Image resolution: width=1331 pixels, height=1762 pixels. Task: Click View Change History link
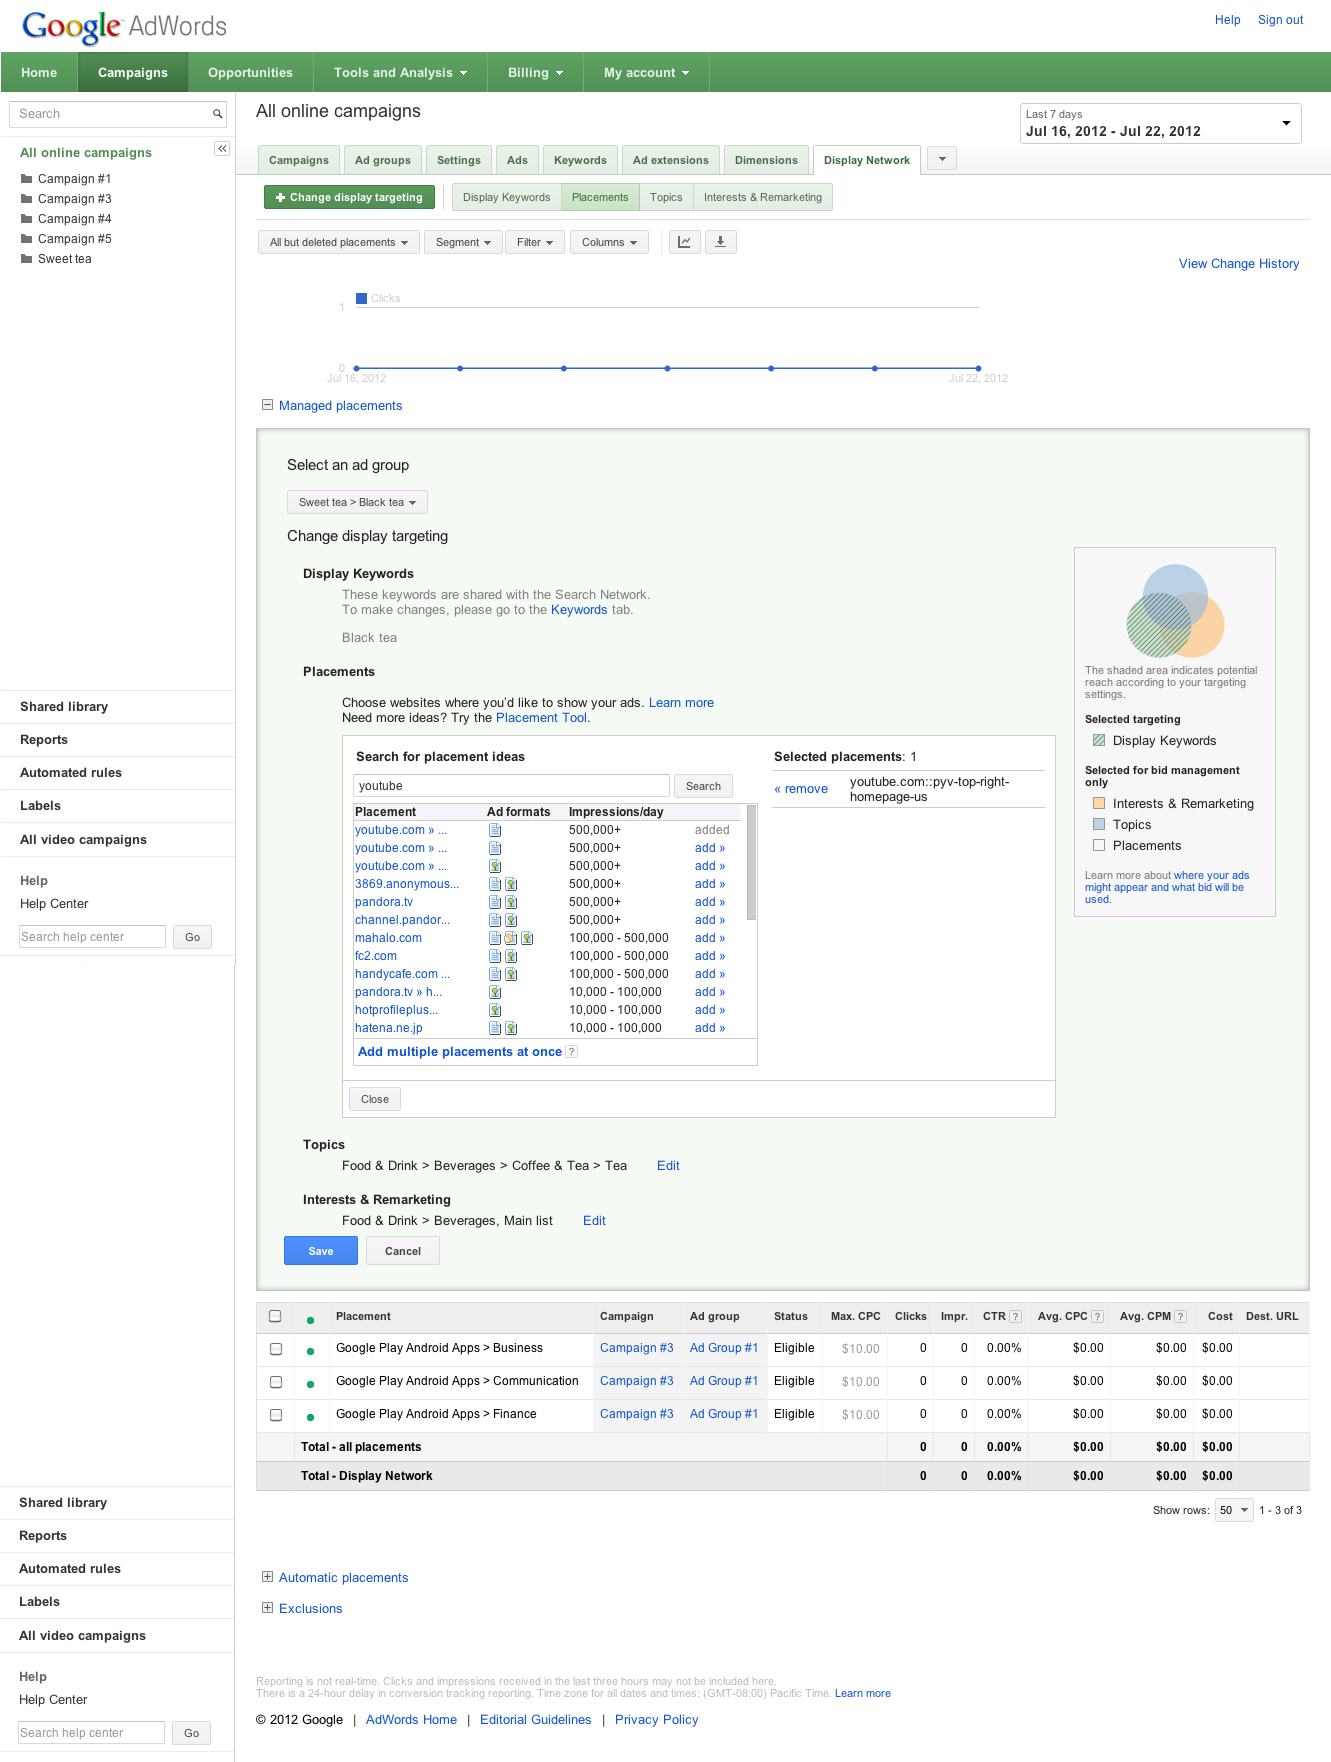1238,264
